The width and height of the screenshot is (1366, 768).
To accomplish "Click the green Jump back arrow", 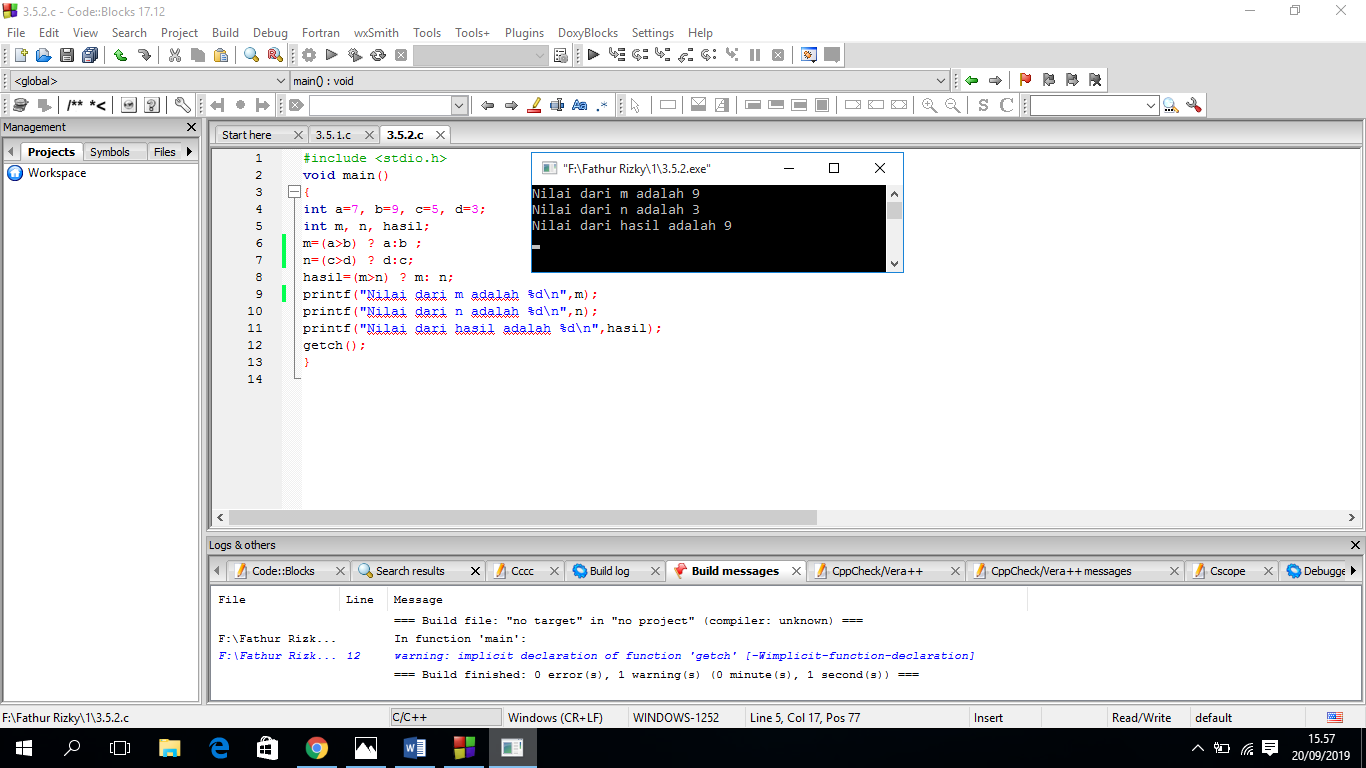I will pos(971,80).
